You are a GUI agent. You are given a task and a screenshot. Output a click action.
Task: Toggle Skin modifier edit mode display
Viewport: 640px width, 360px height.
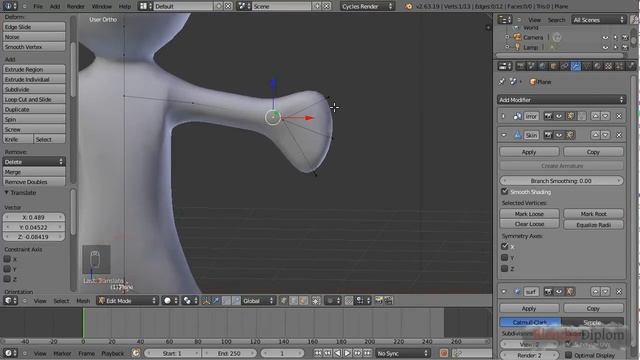pyautogui.click(x=570, y=135)
